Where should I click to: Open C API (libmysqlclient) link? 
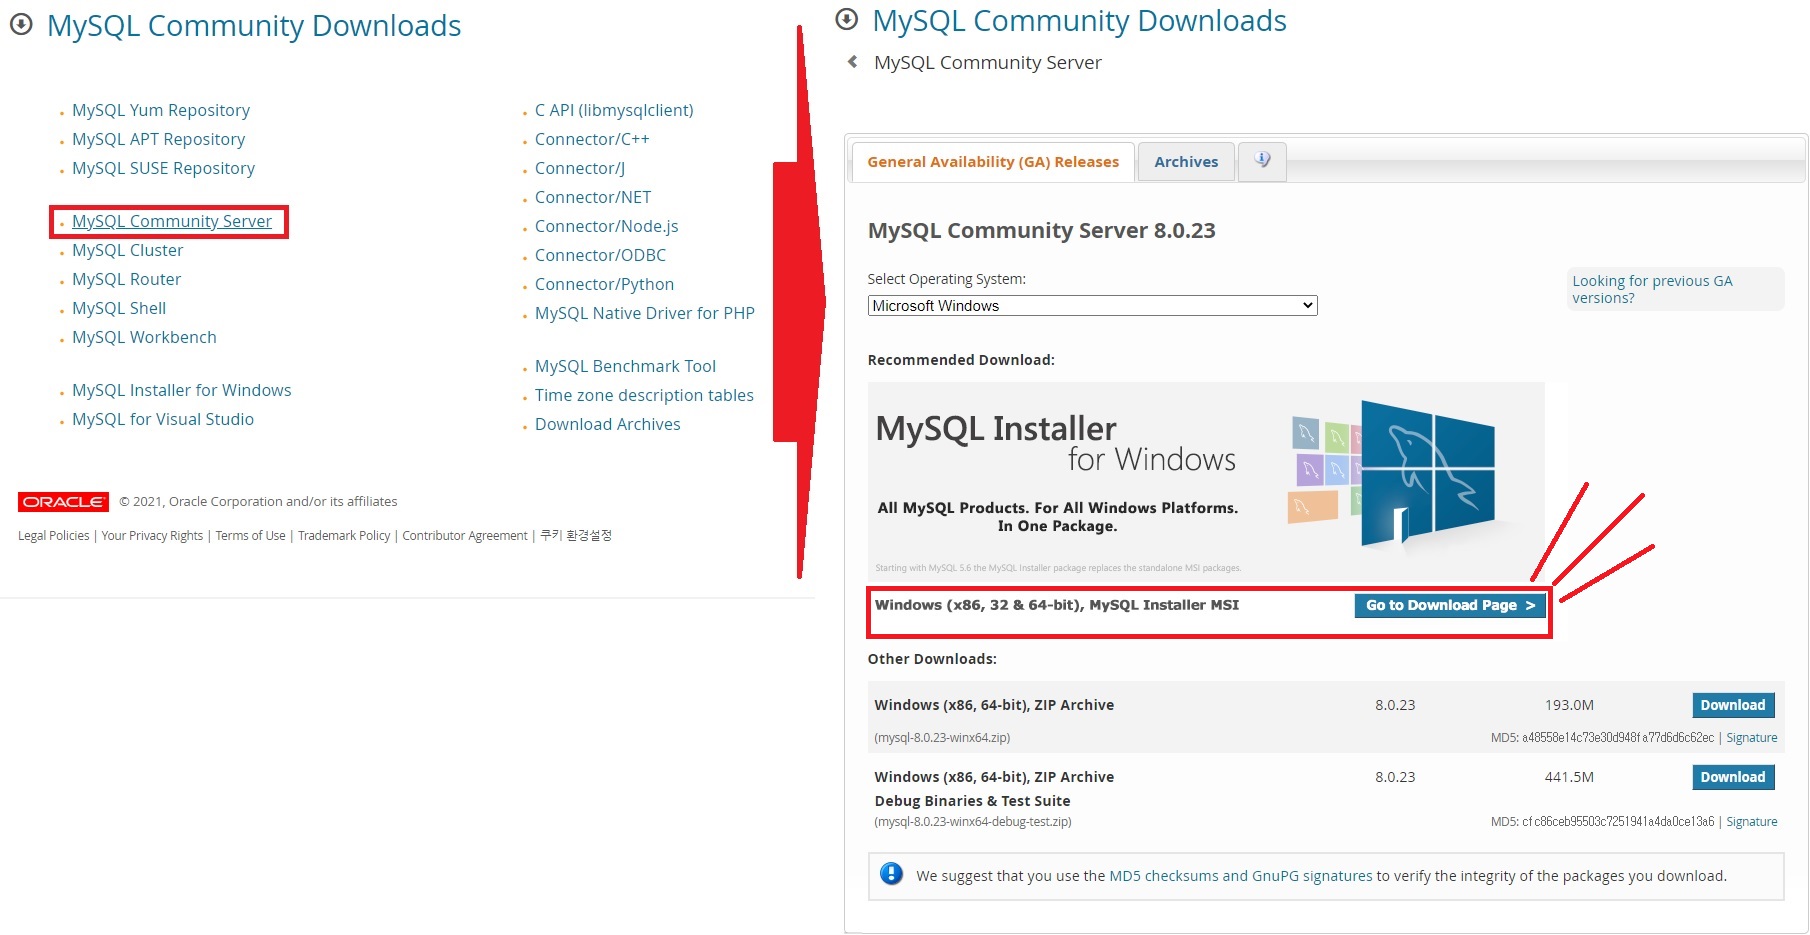(614, 110)
